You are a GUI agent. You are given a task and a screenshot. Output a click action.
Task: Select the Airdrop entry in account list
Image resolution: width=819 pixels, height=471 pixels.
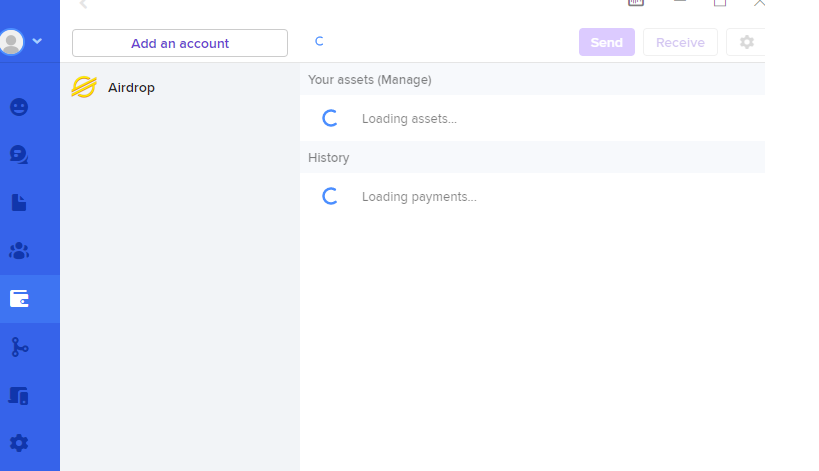point(131,88)
